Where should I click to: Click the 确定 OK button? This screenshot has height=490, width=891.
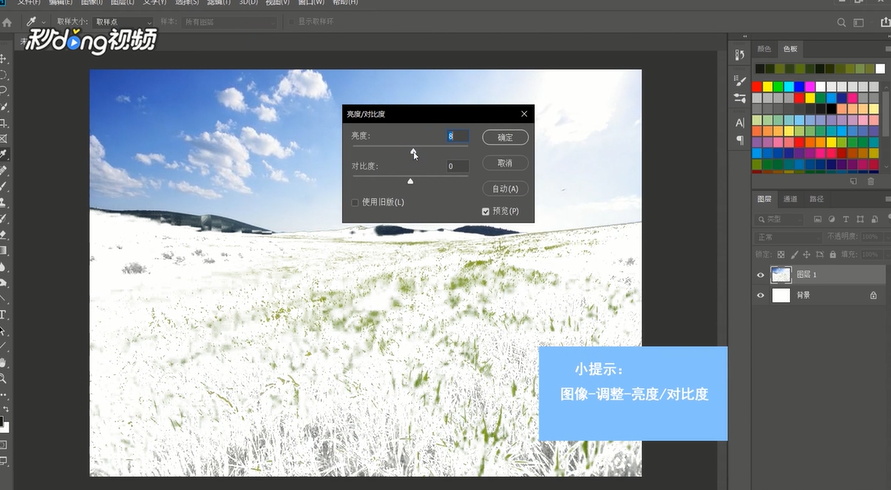505,137
